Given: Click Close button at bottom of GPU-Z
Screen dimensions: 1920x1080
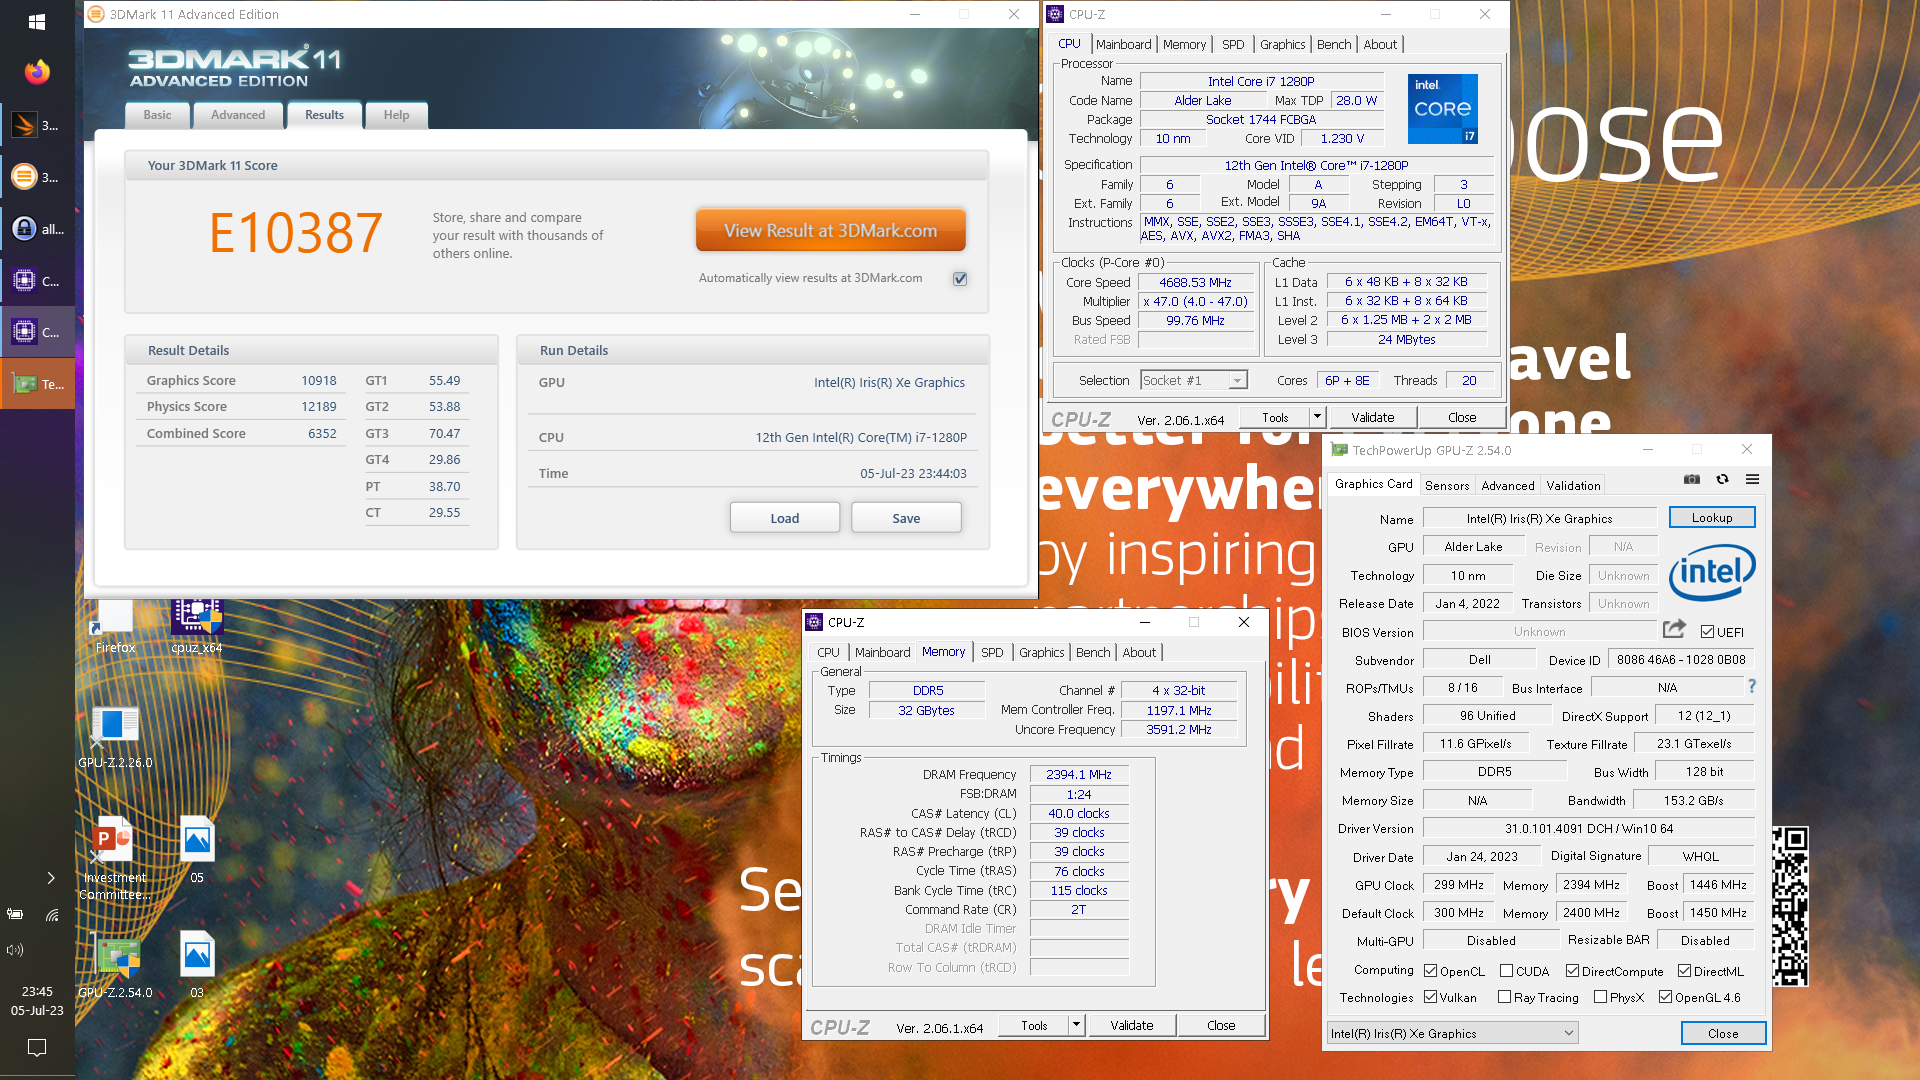Looking at the screenshot, I should coord(1723,1033).
